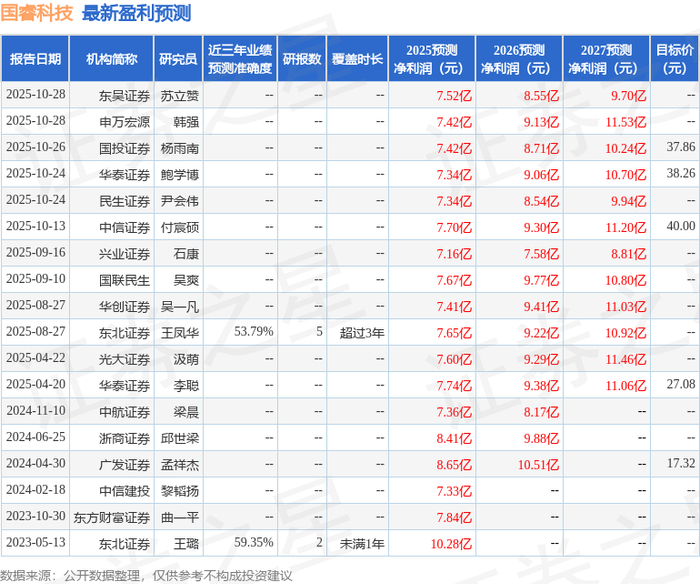Select the 2027预测净利润 column header
This screenshot has height=584, width=700.
click(x=606, y=59)
